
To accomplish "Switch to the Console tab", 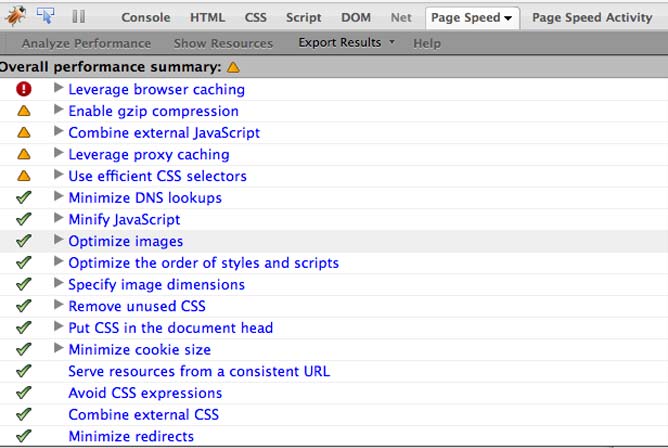I will click(146, 17).
